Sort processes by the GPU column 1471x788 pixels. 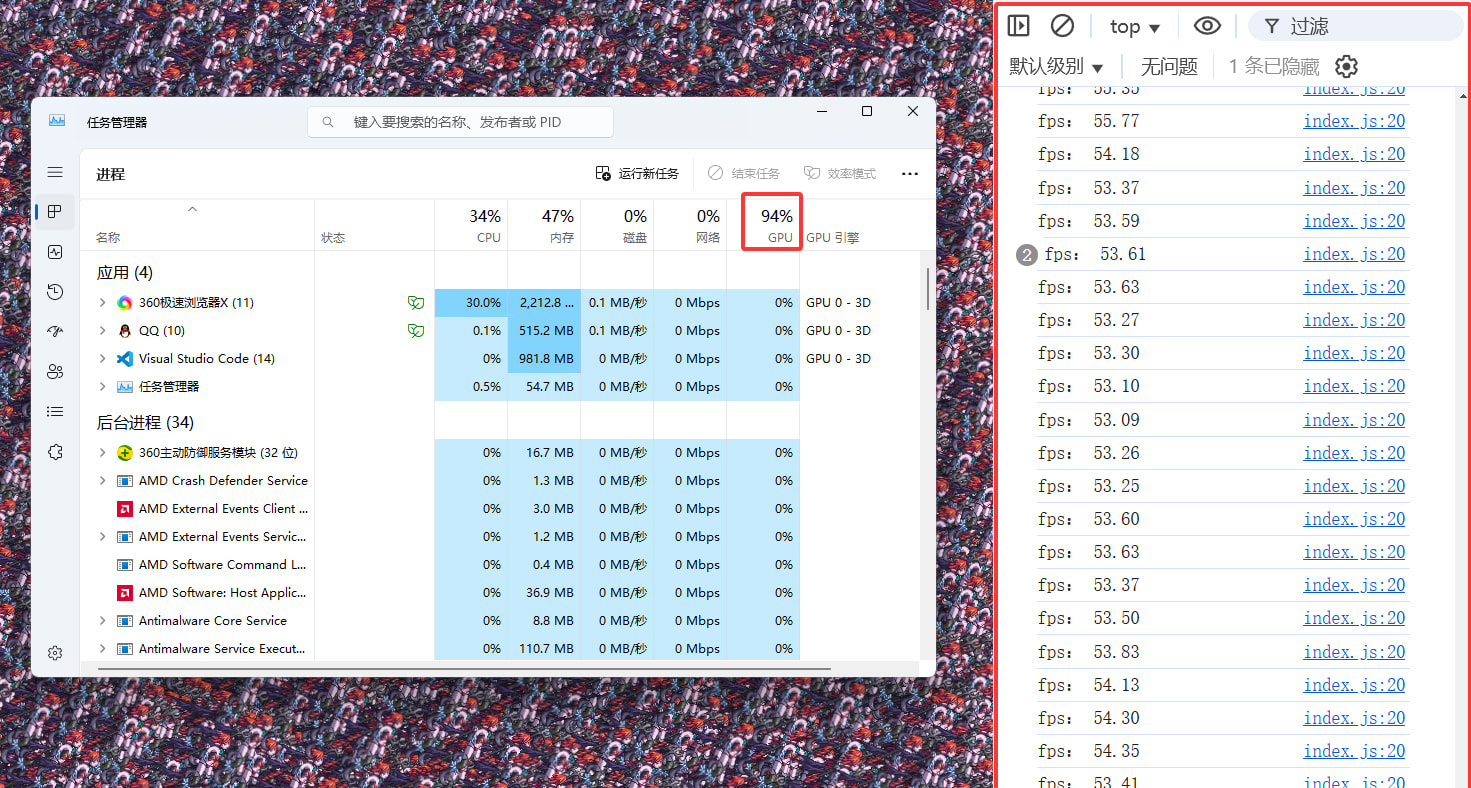coord(771,225)
